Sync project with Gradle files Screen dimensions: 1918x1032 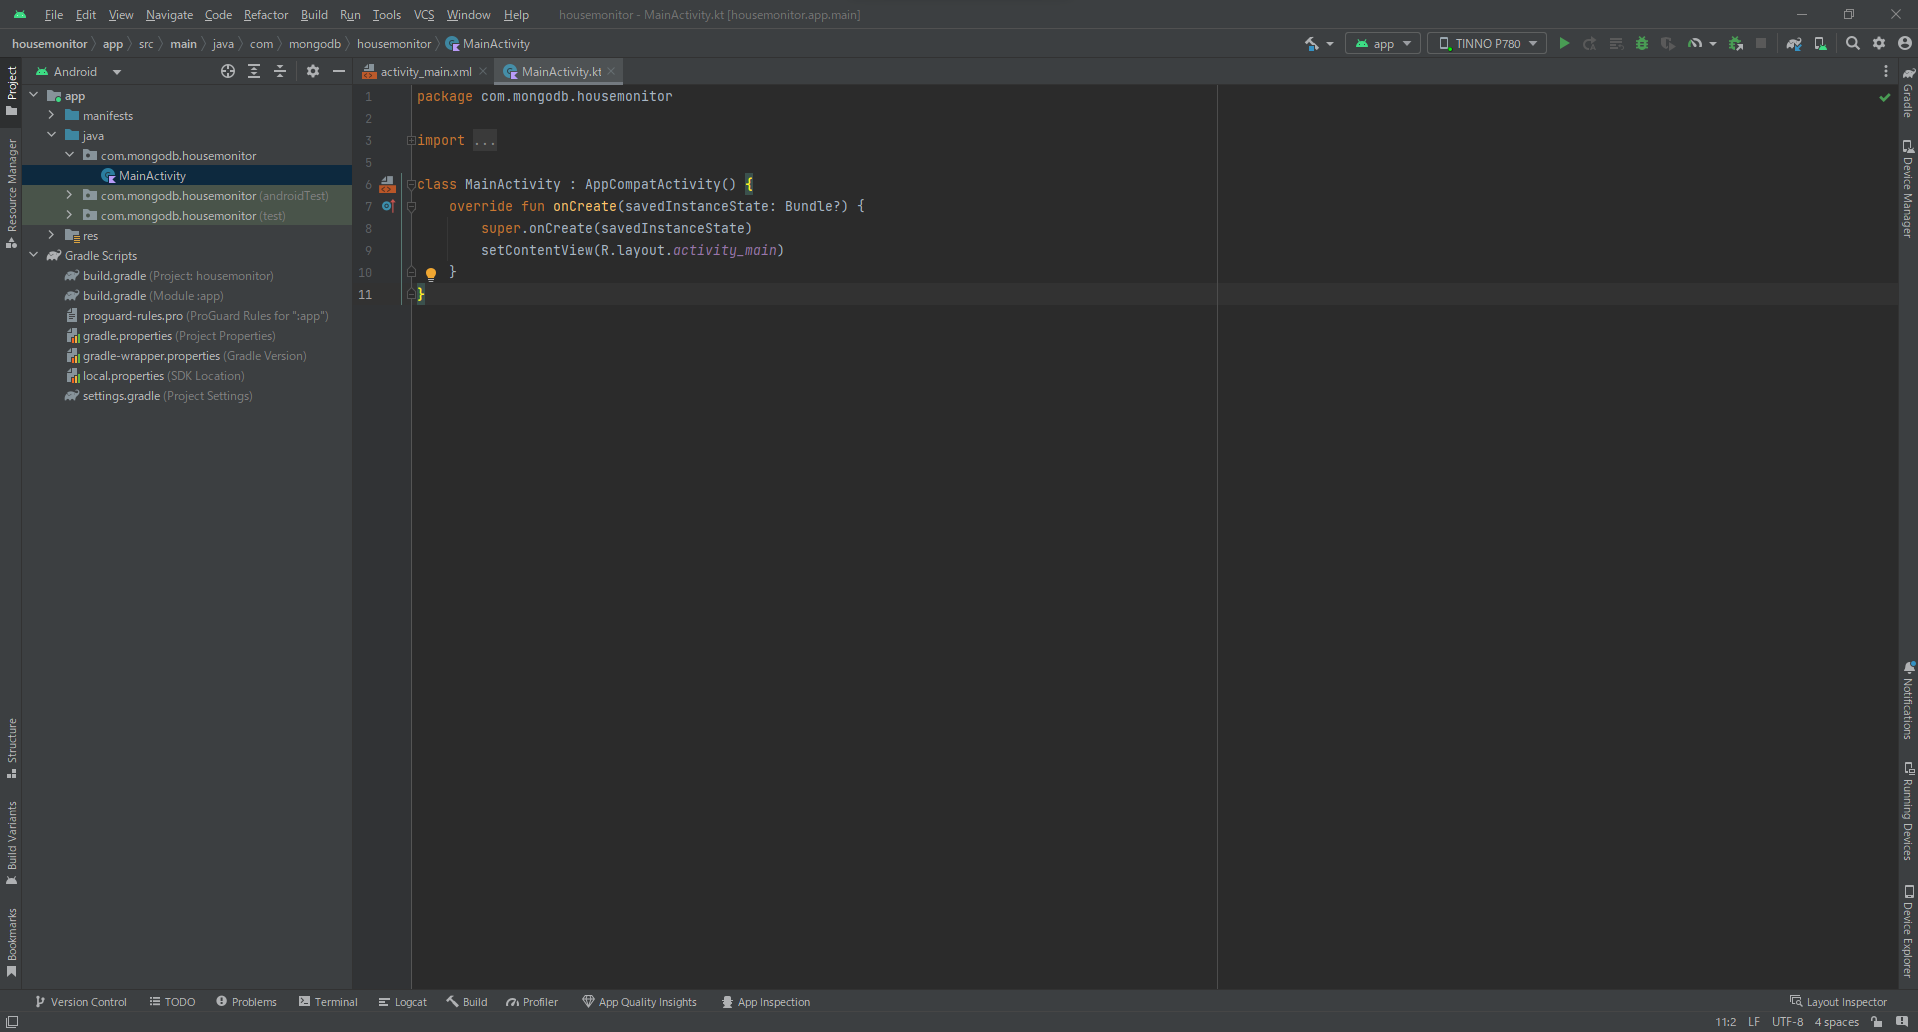pyautogui.click(x=1794, y=44)
